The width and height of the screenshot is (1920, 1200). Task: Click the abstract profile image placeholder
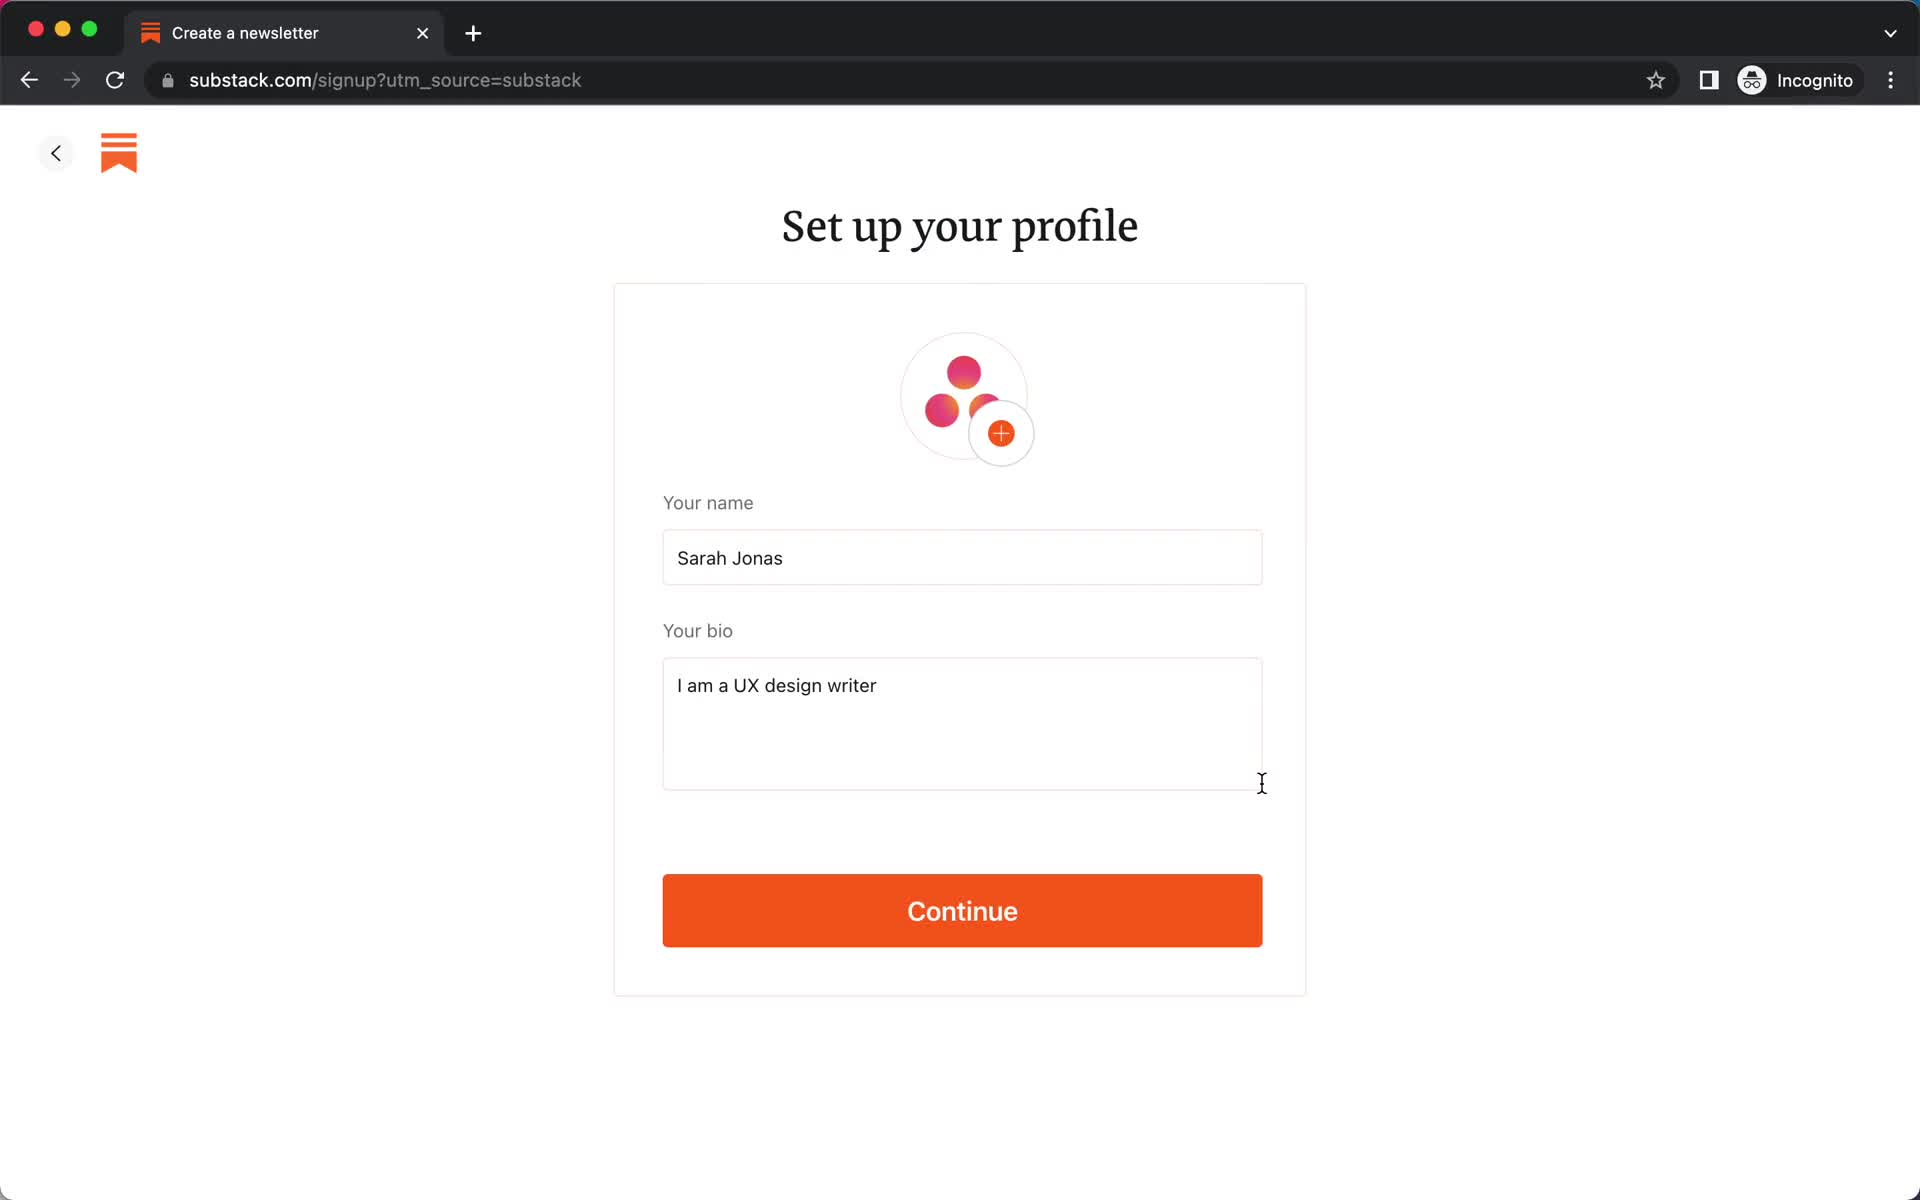961,395
